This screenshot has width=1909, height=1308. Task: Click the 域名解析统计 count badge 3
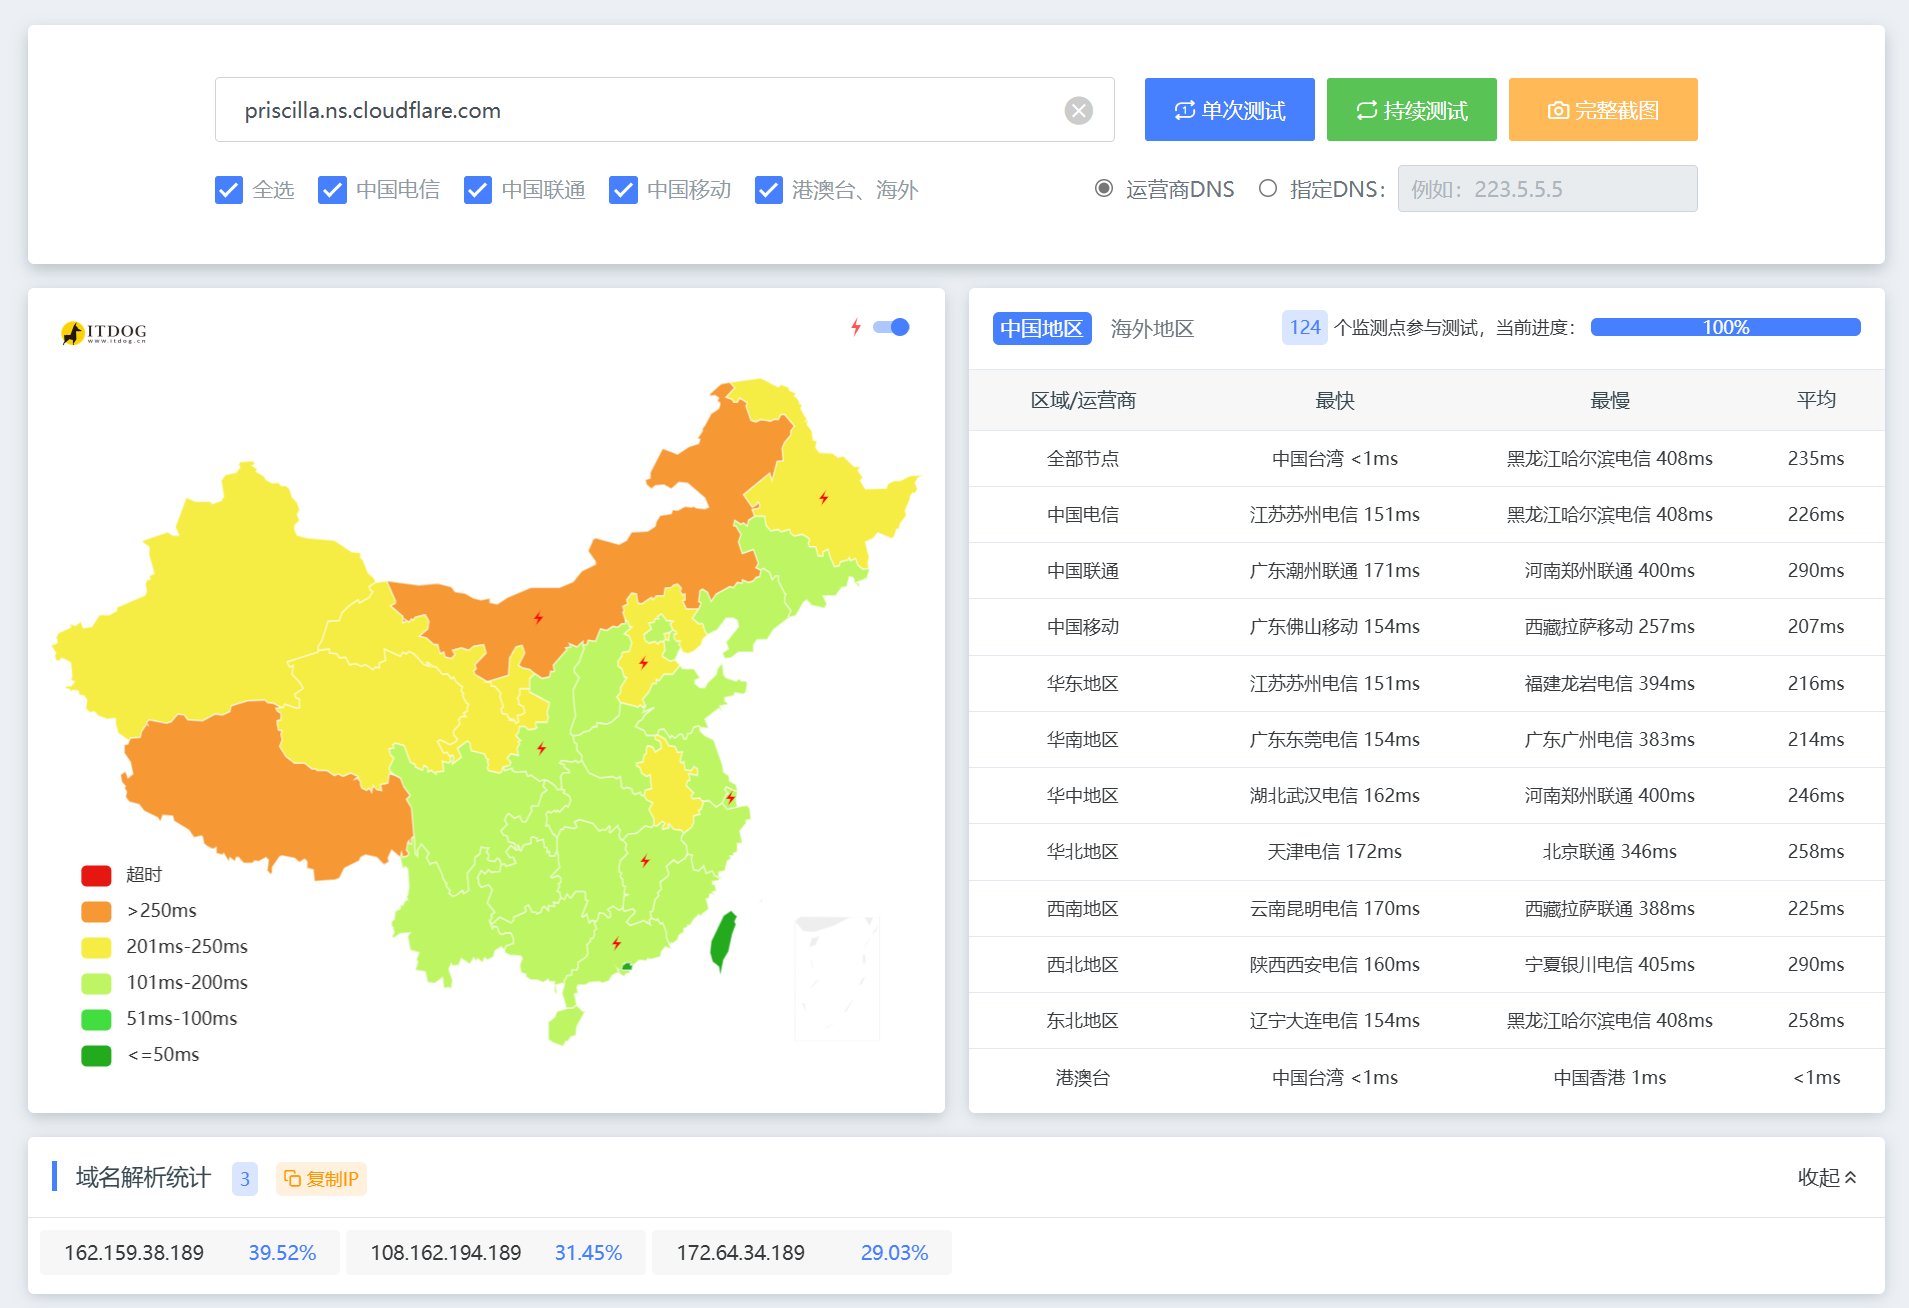pos(245,1179)
